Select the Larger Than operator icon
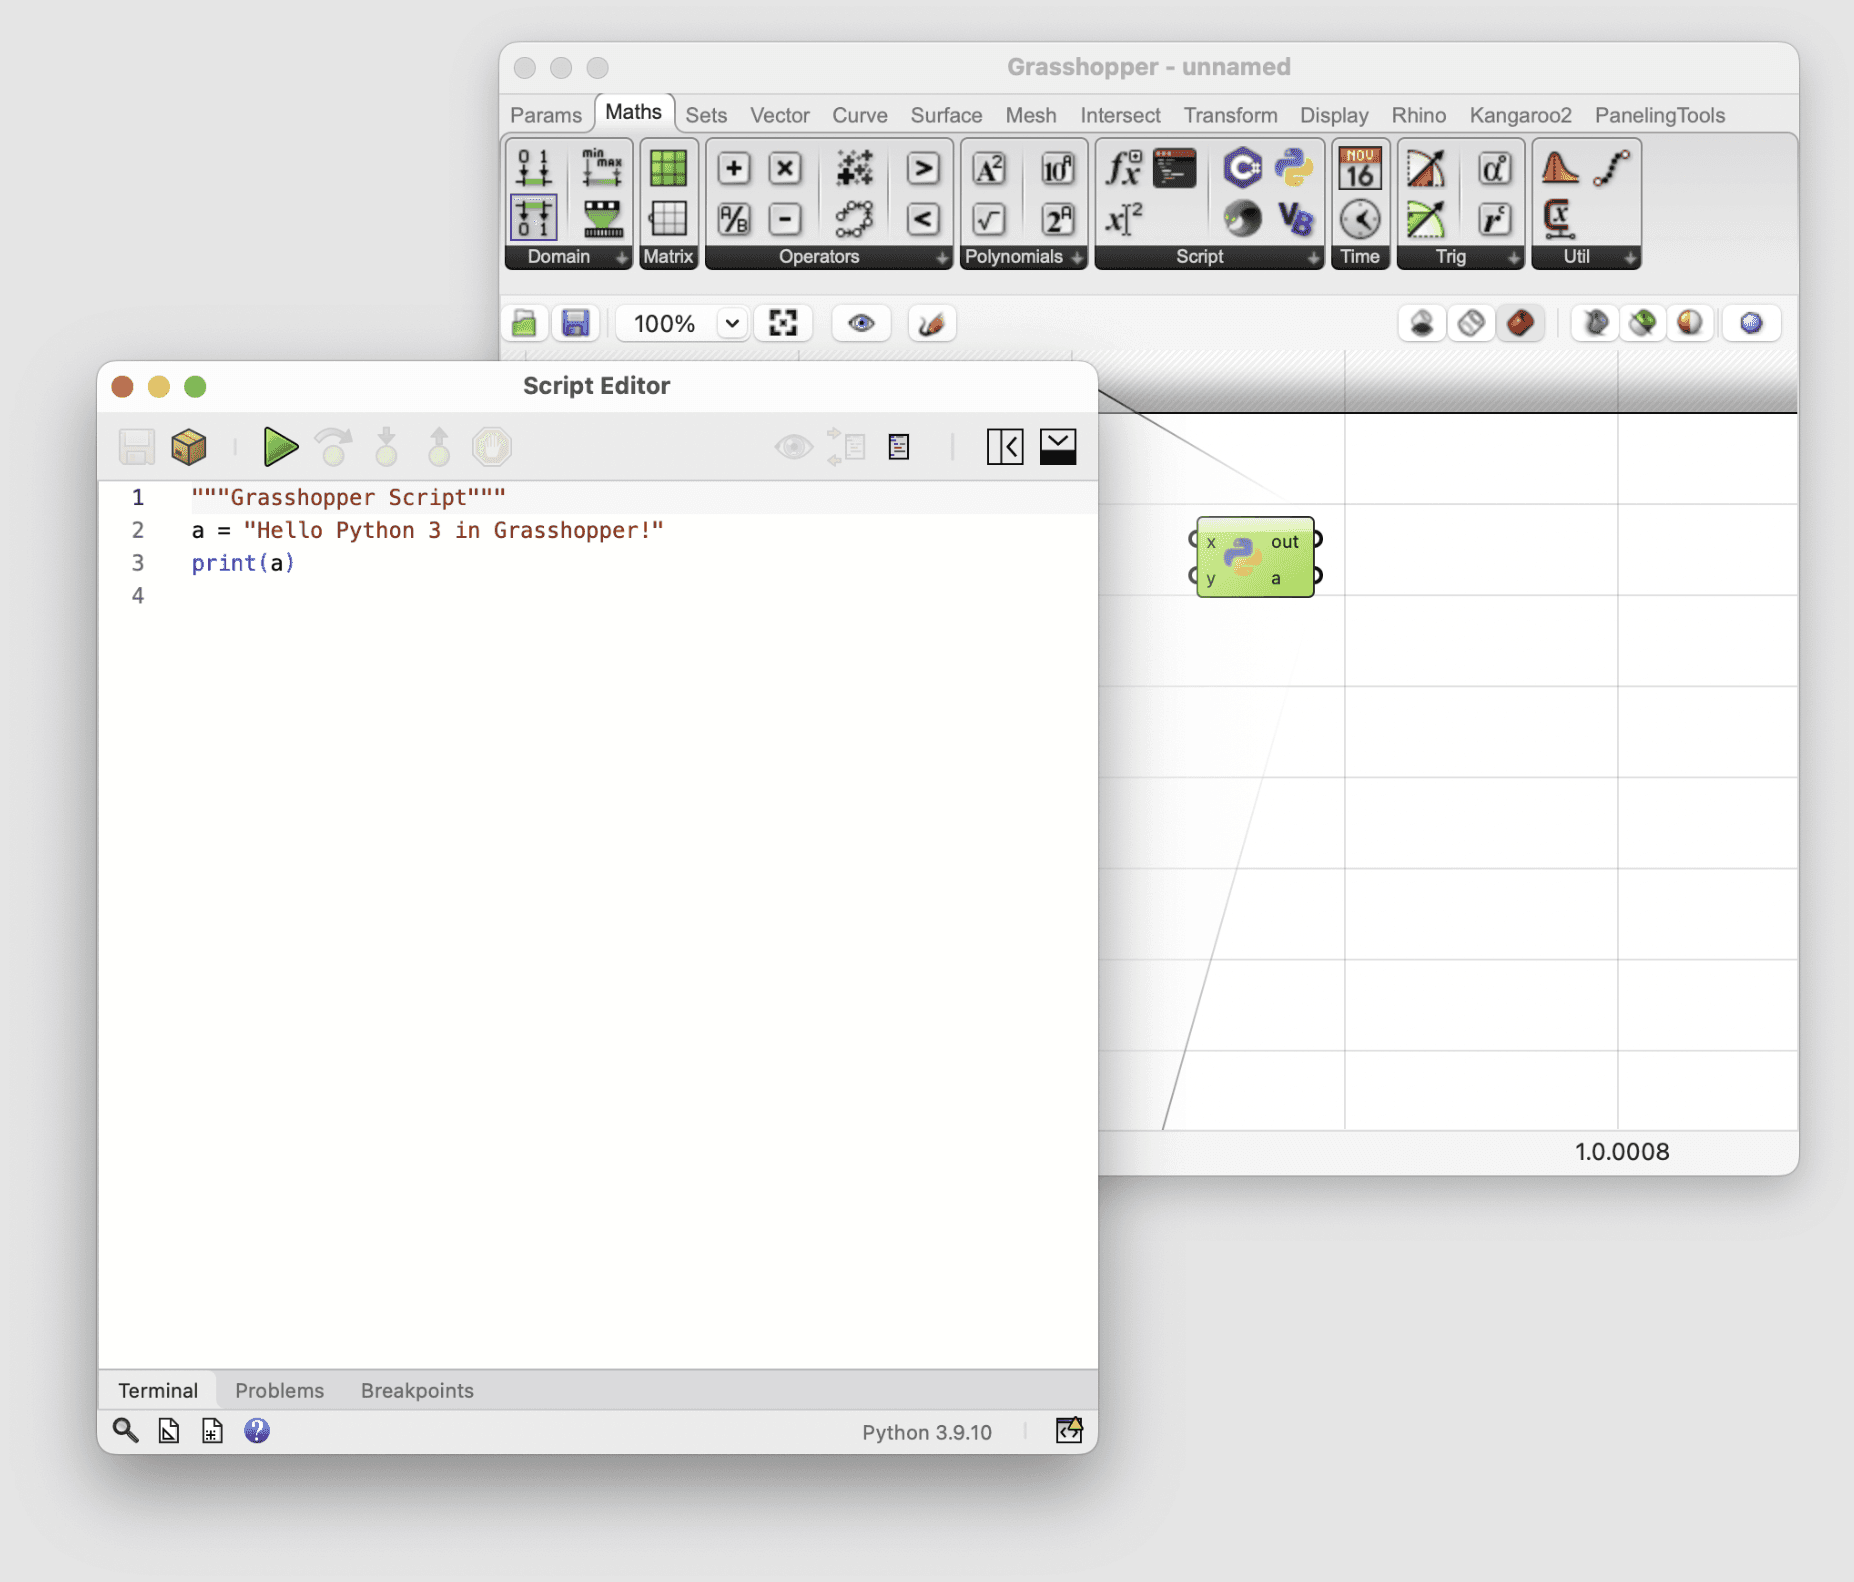This screenshot has height=1582, width=1854. coord(923,168)
